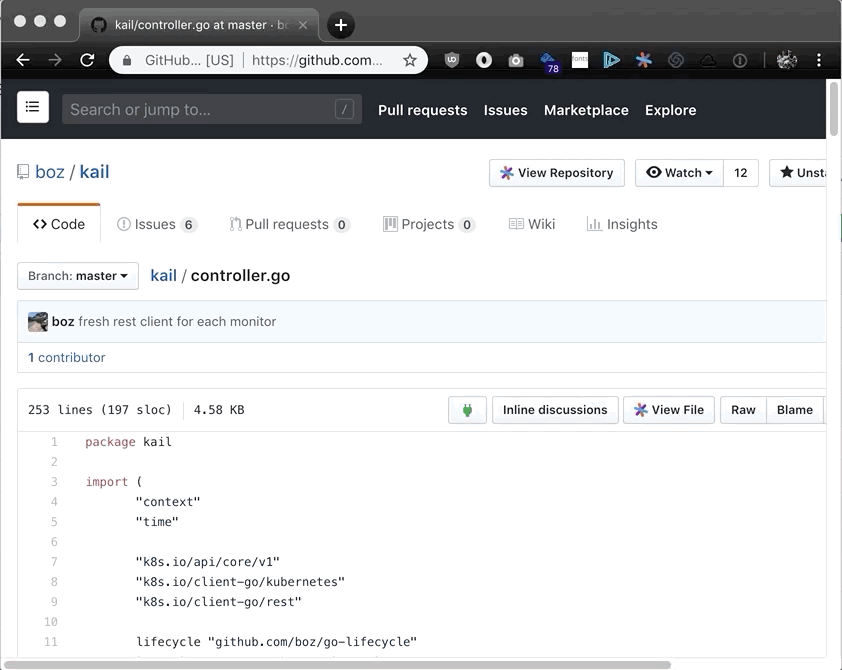Viewport: 842px width, 670px height.
Task: Switch to the Code tab
Action: [x=59, y=224]
